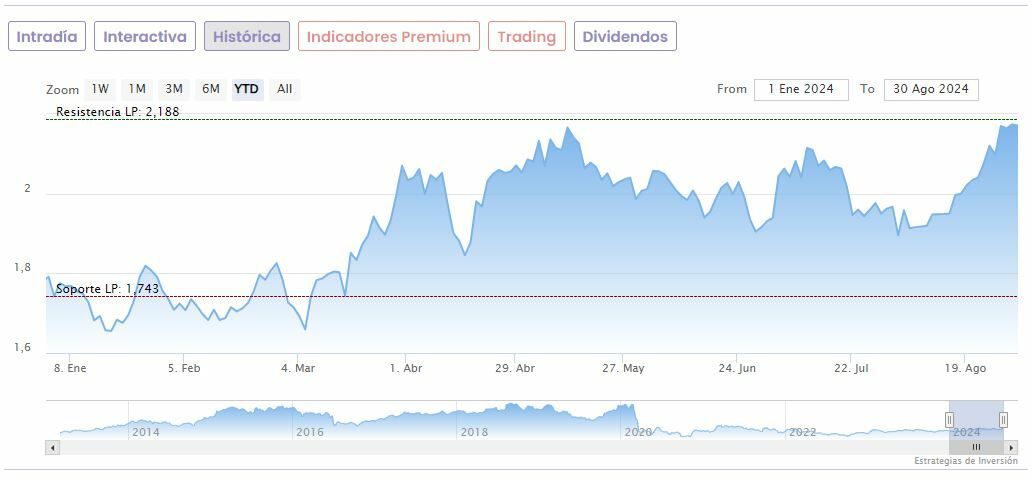Image resolution: width=1032 pixels, height=480 pixels.
Task: Open Estrategias de Inversión credit link
Action: pyautogui.click(x=965, y=461)
